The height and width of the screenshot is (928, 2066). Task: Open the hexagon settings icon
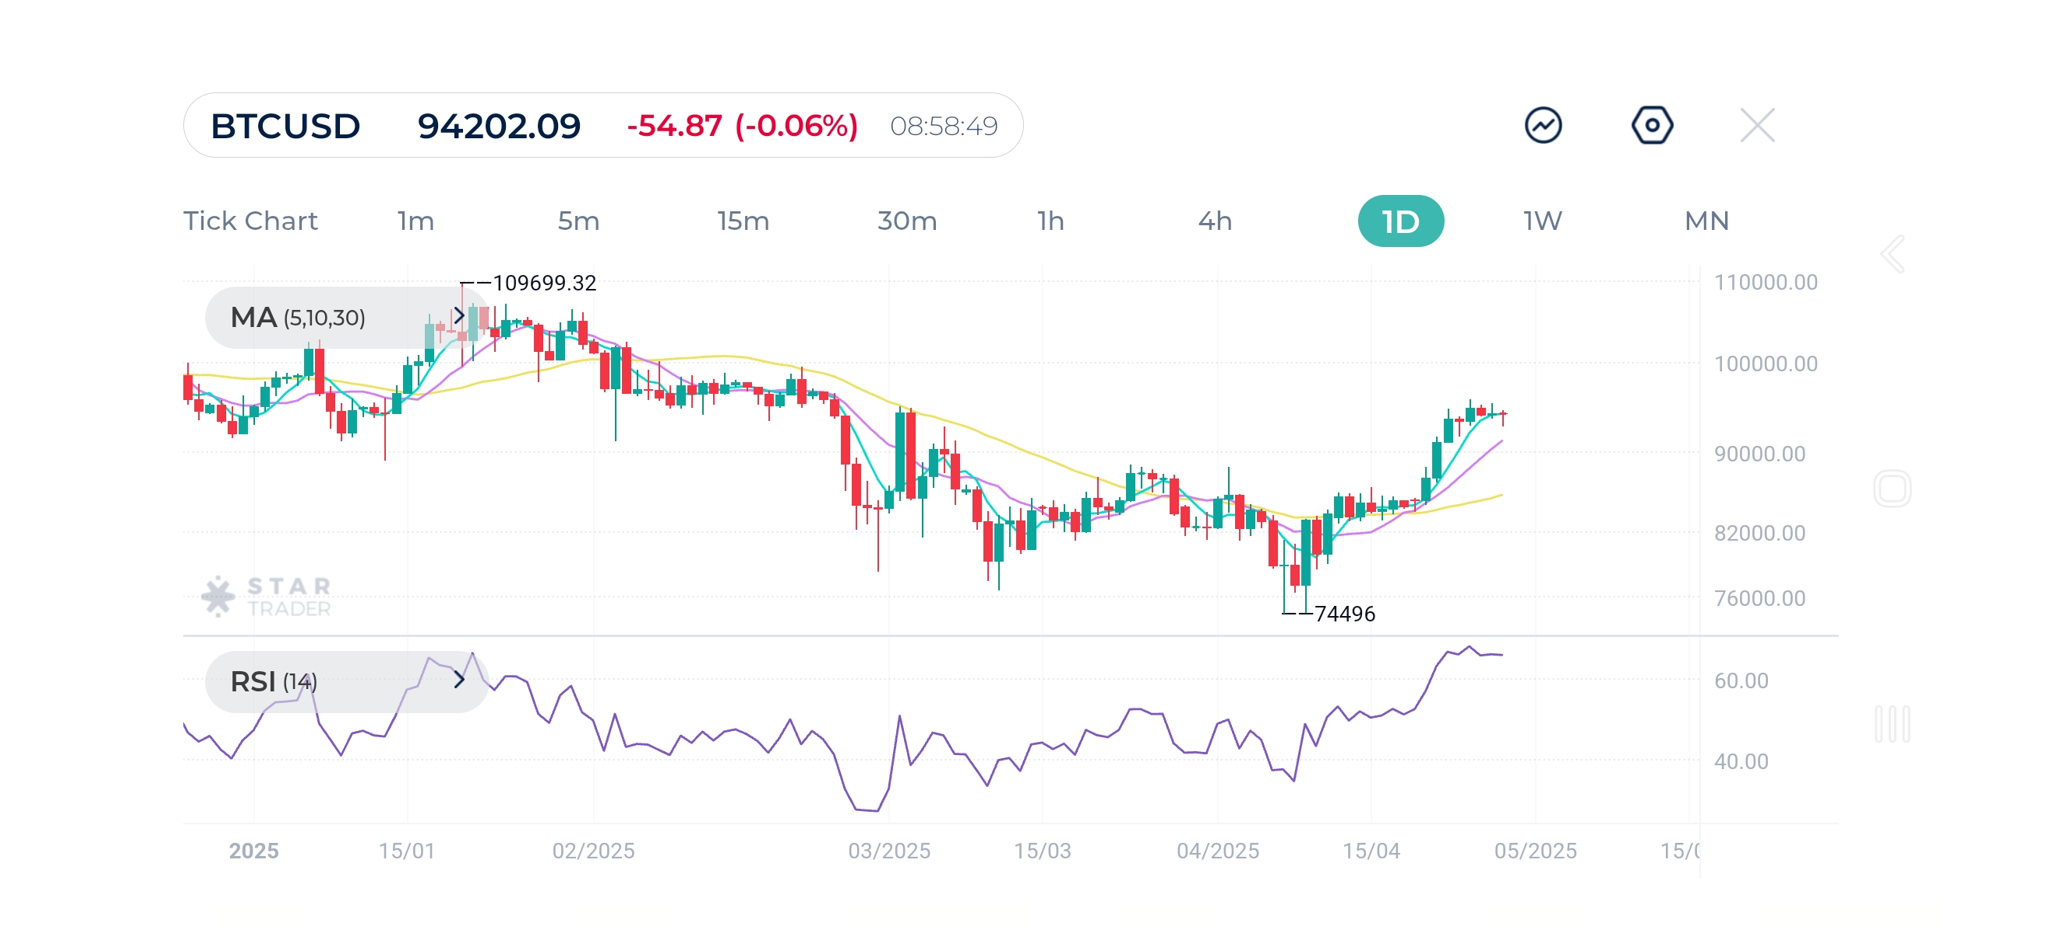(x=1652, y=125)
